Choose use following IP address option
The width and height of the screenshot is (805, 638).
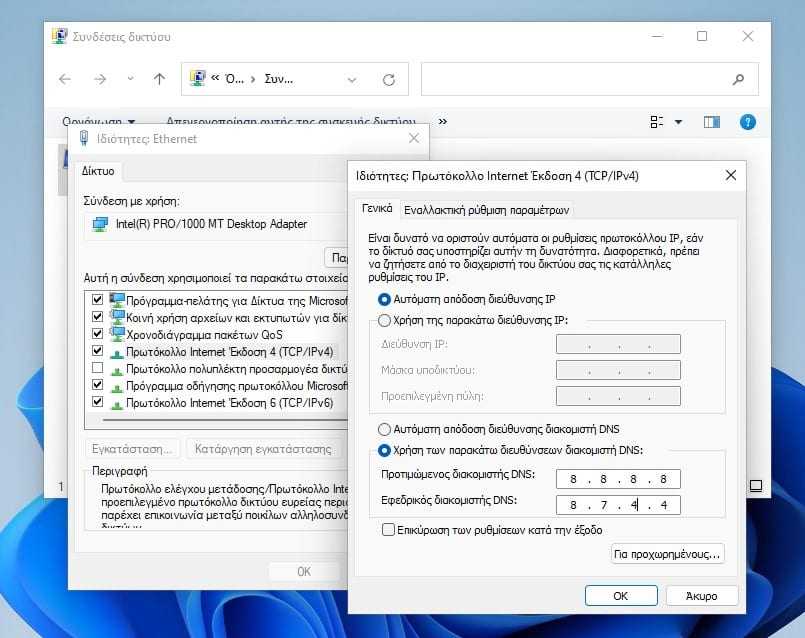[384, 320]
